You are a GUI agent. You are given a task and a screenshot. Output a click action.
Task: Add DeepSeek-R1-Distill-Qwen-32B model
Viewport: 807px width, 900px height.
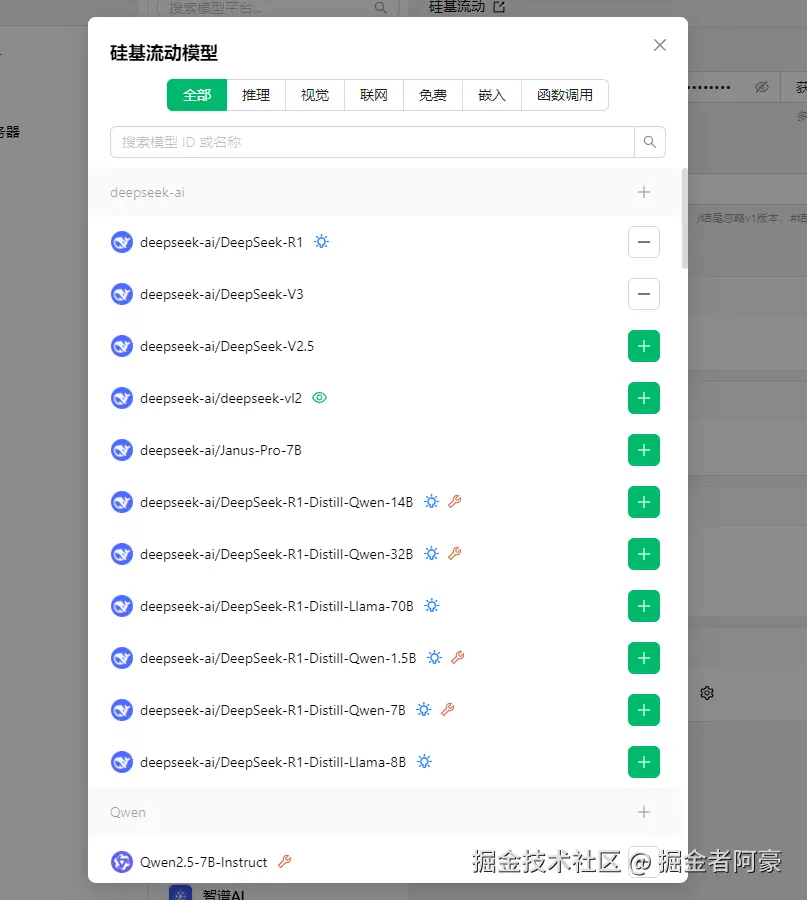[644, 554]
